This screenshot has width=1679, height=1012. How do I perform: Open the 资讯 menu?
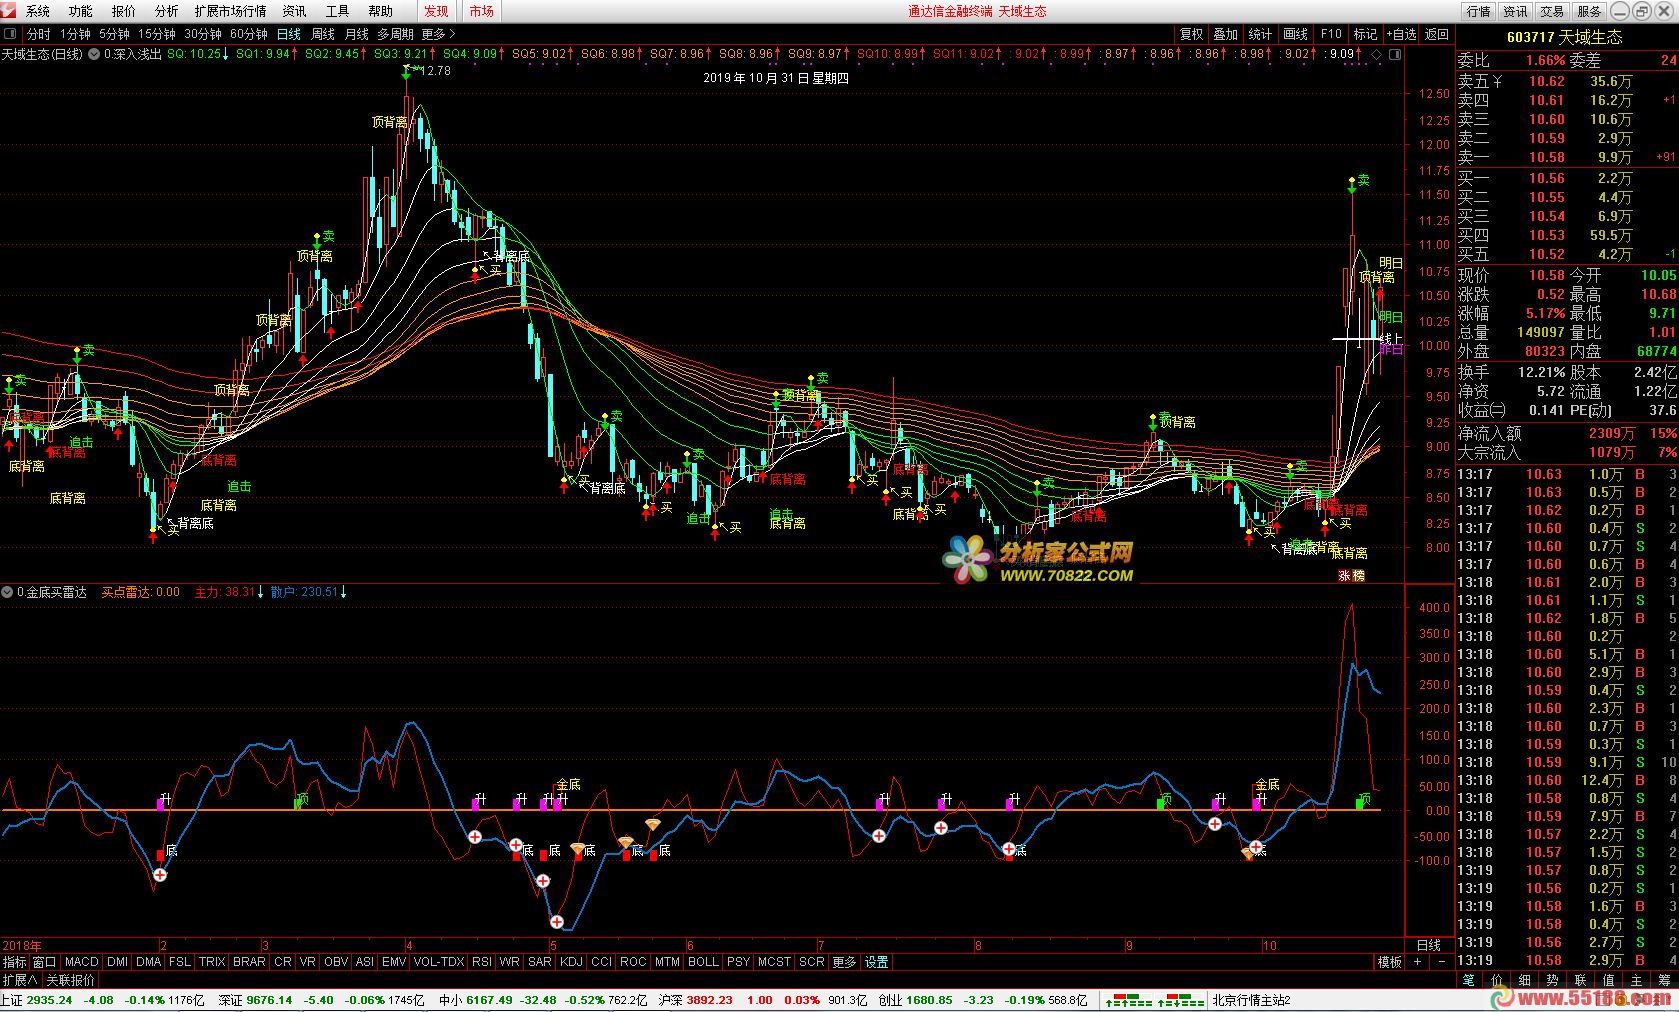(294, 11)
